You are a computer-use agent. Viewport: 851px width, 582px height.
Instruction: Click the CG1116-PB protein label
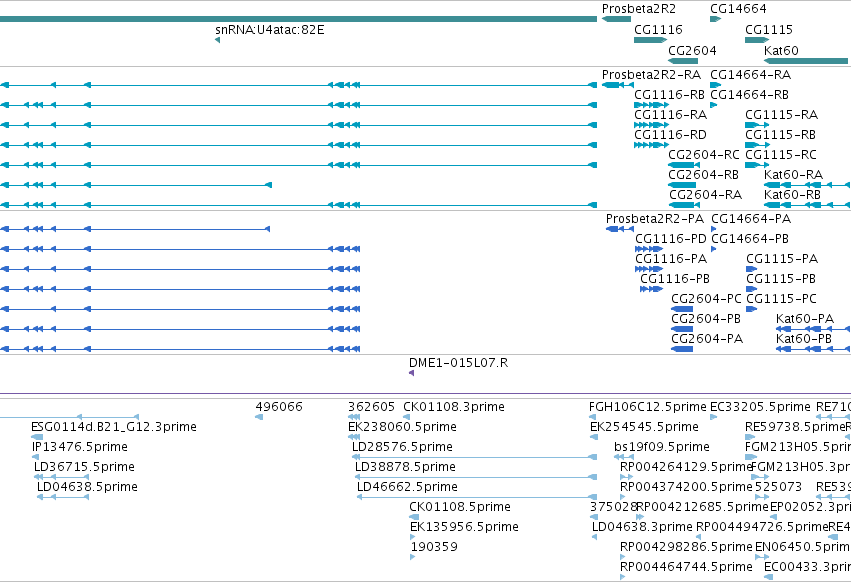pos(675,280)
